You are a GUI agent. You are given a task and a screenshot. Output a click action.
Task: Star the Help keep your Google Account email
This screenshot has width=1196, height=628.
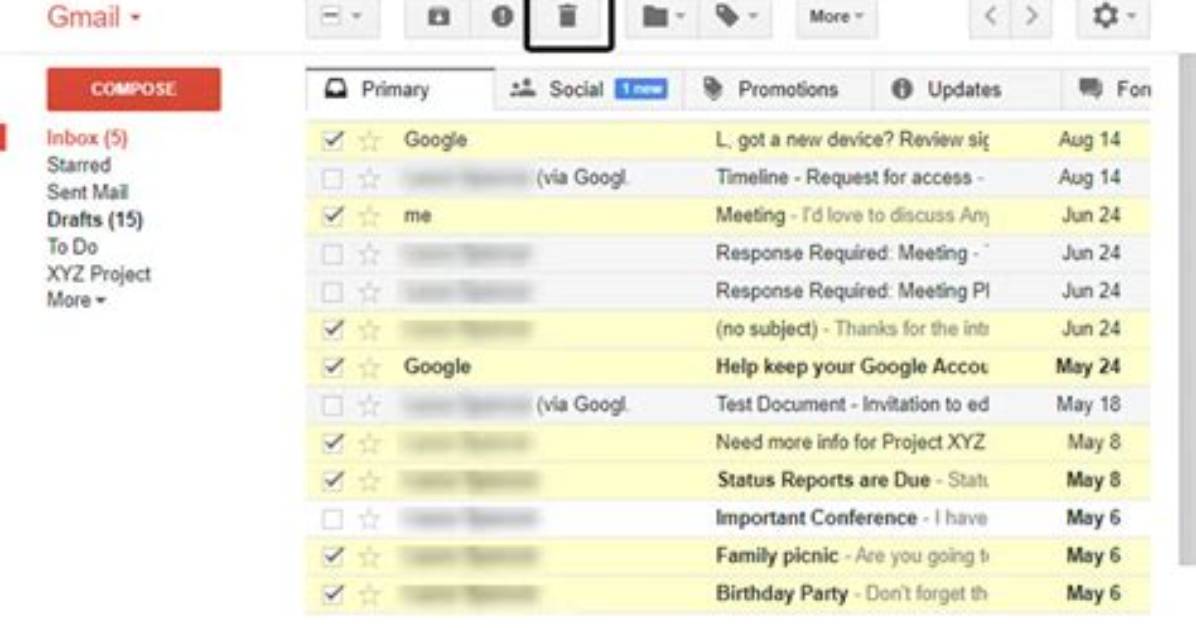[370, 367]
